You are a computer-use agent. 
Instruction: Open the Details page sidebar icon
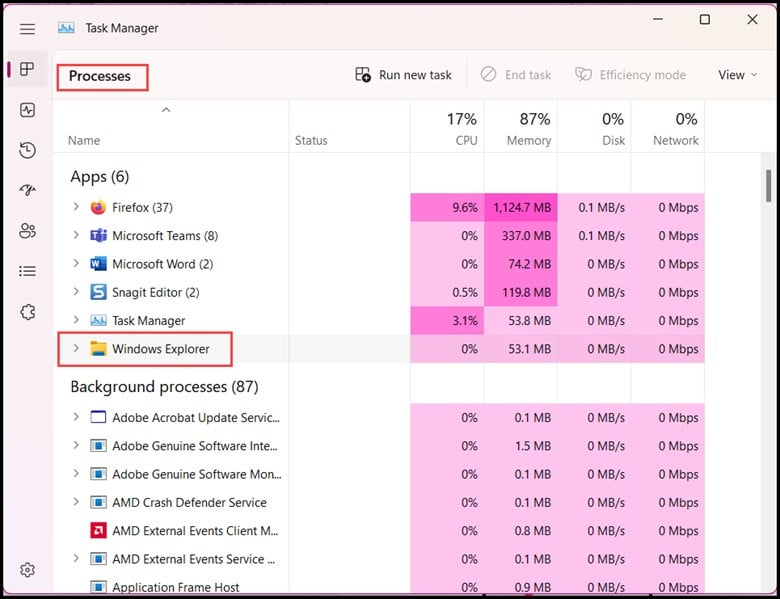pos(27,271)
